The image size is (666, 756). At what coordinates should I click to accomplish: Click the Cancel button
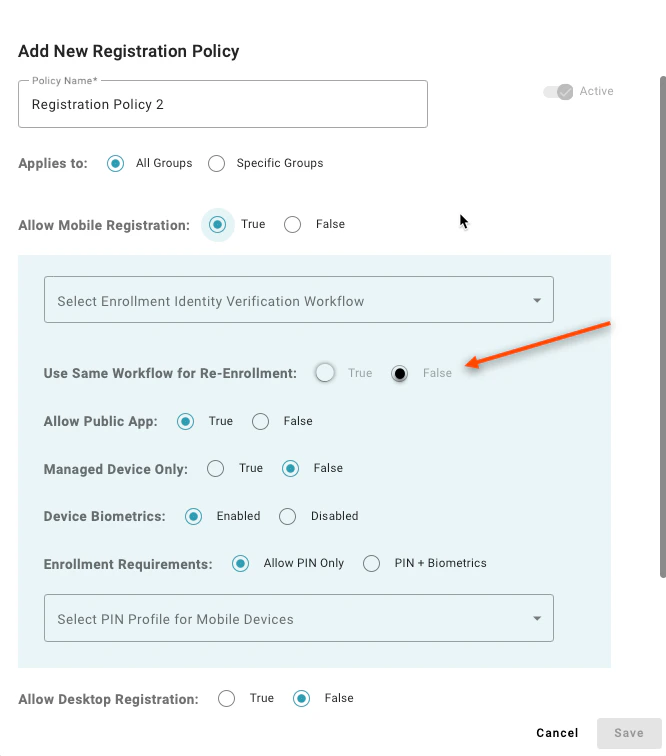(x=557, y=733)
